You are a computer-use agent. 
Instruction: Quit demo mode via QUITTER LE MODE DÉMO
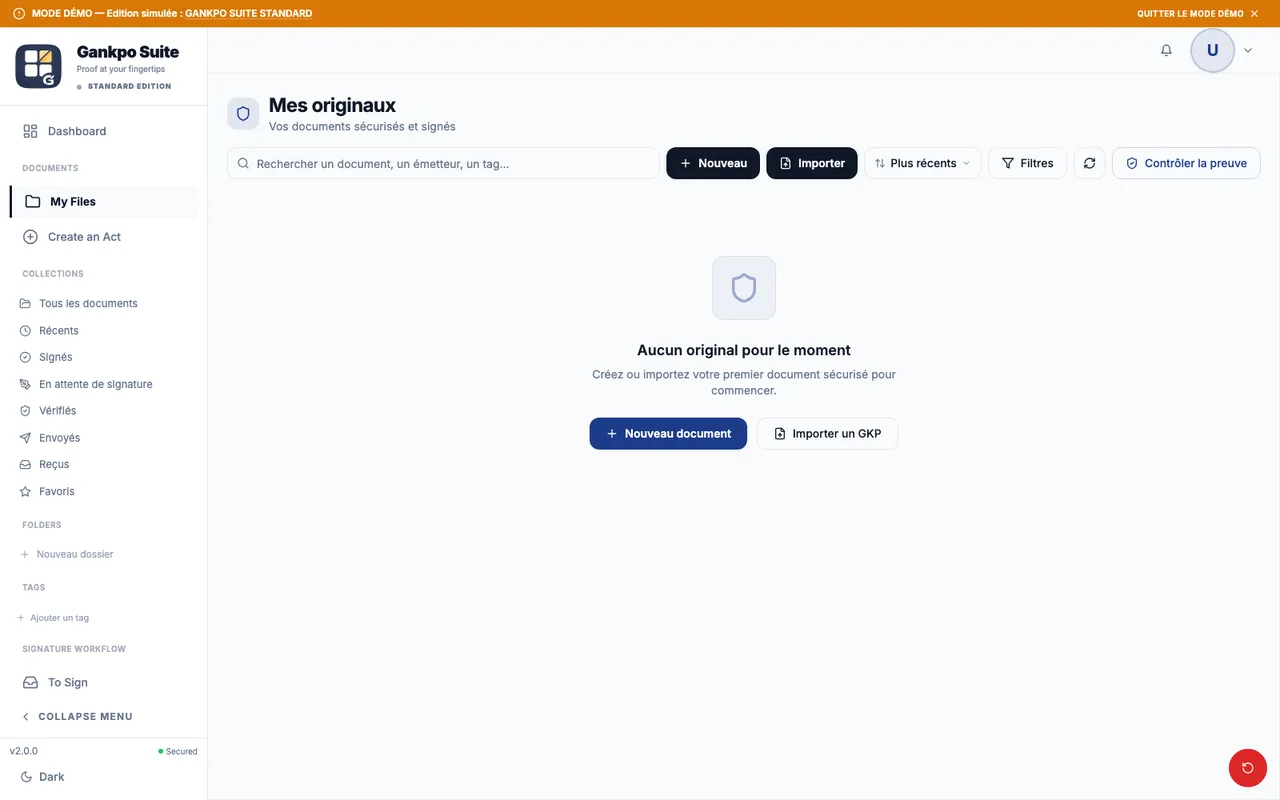(1198, 14)
